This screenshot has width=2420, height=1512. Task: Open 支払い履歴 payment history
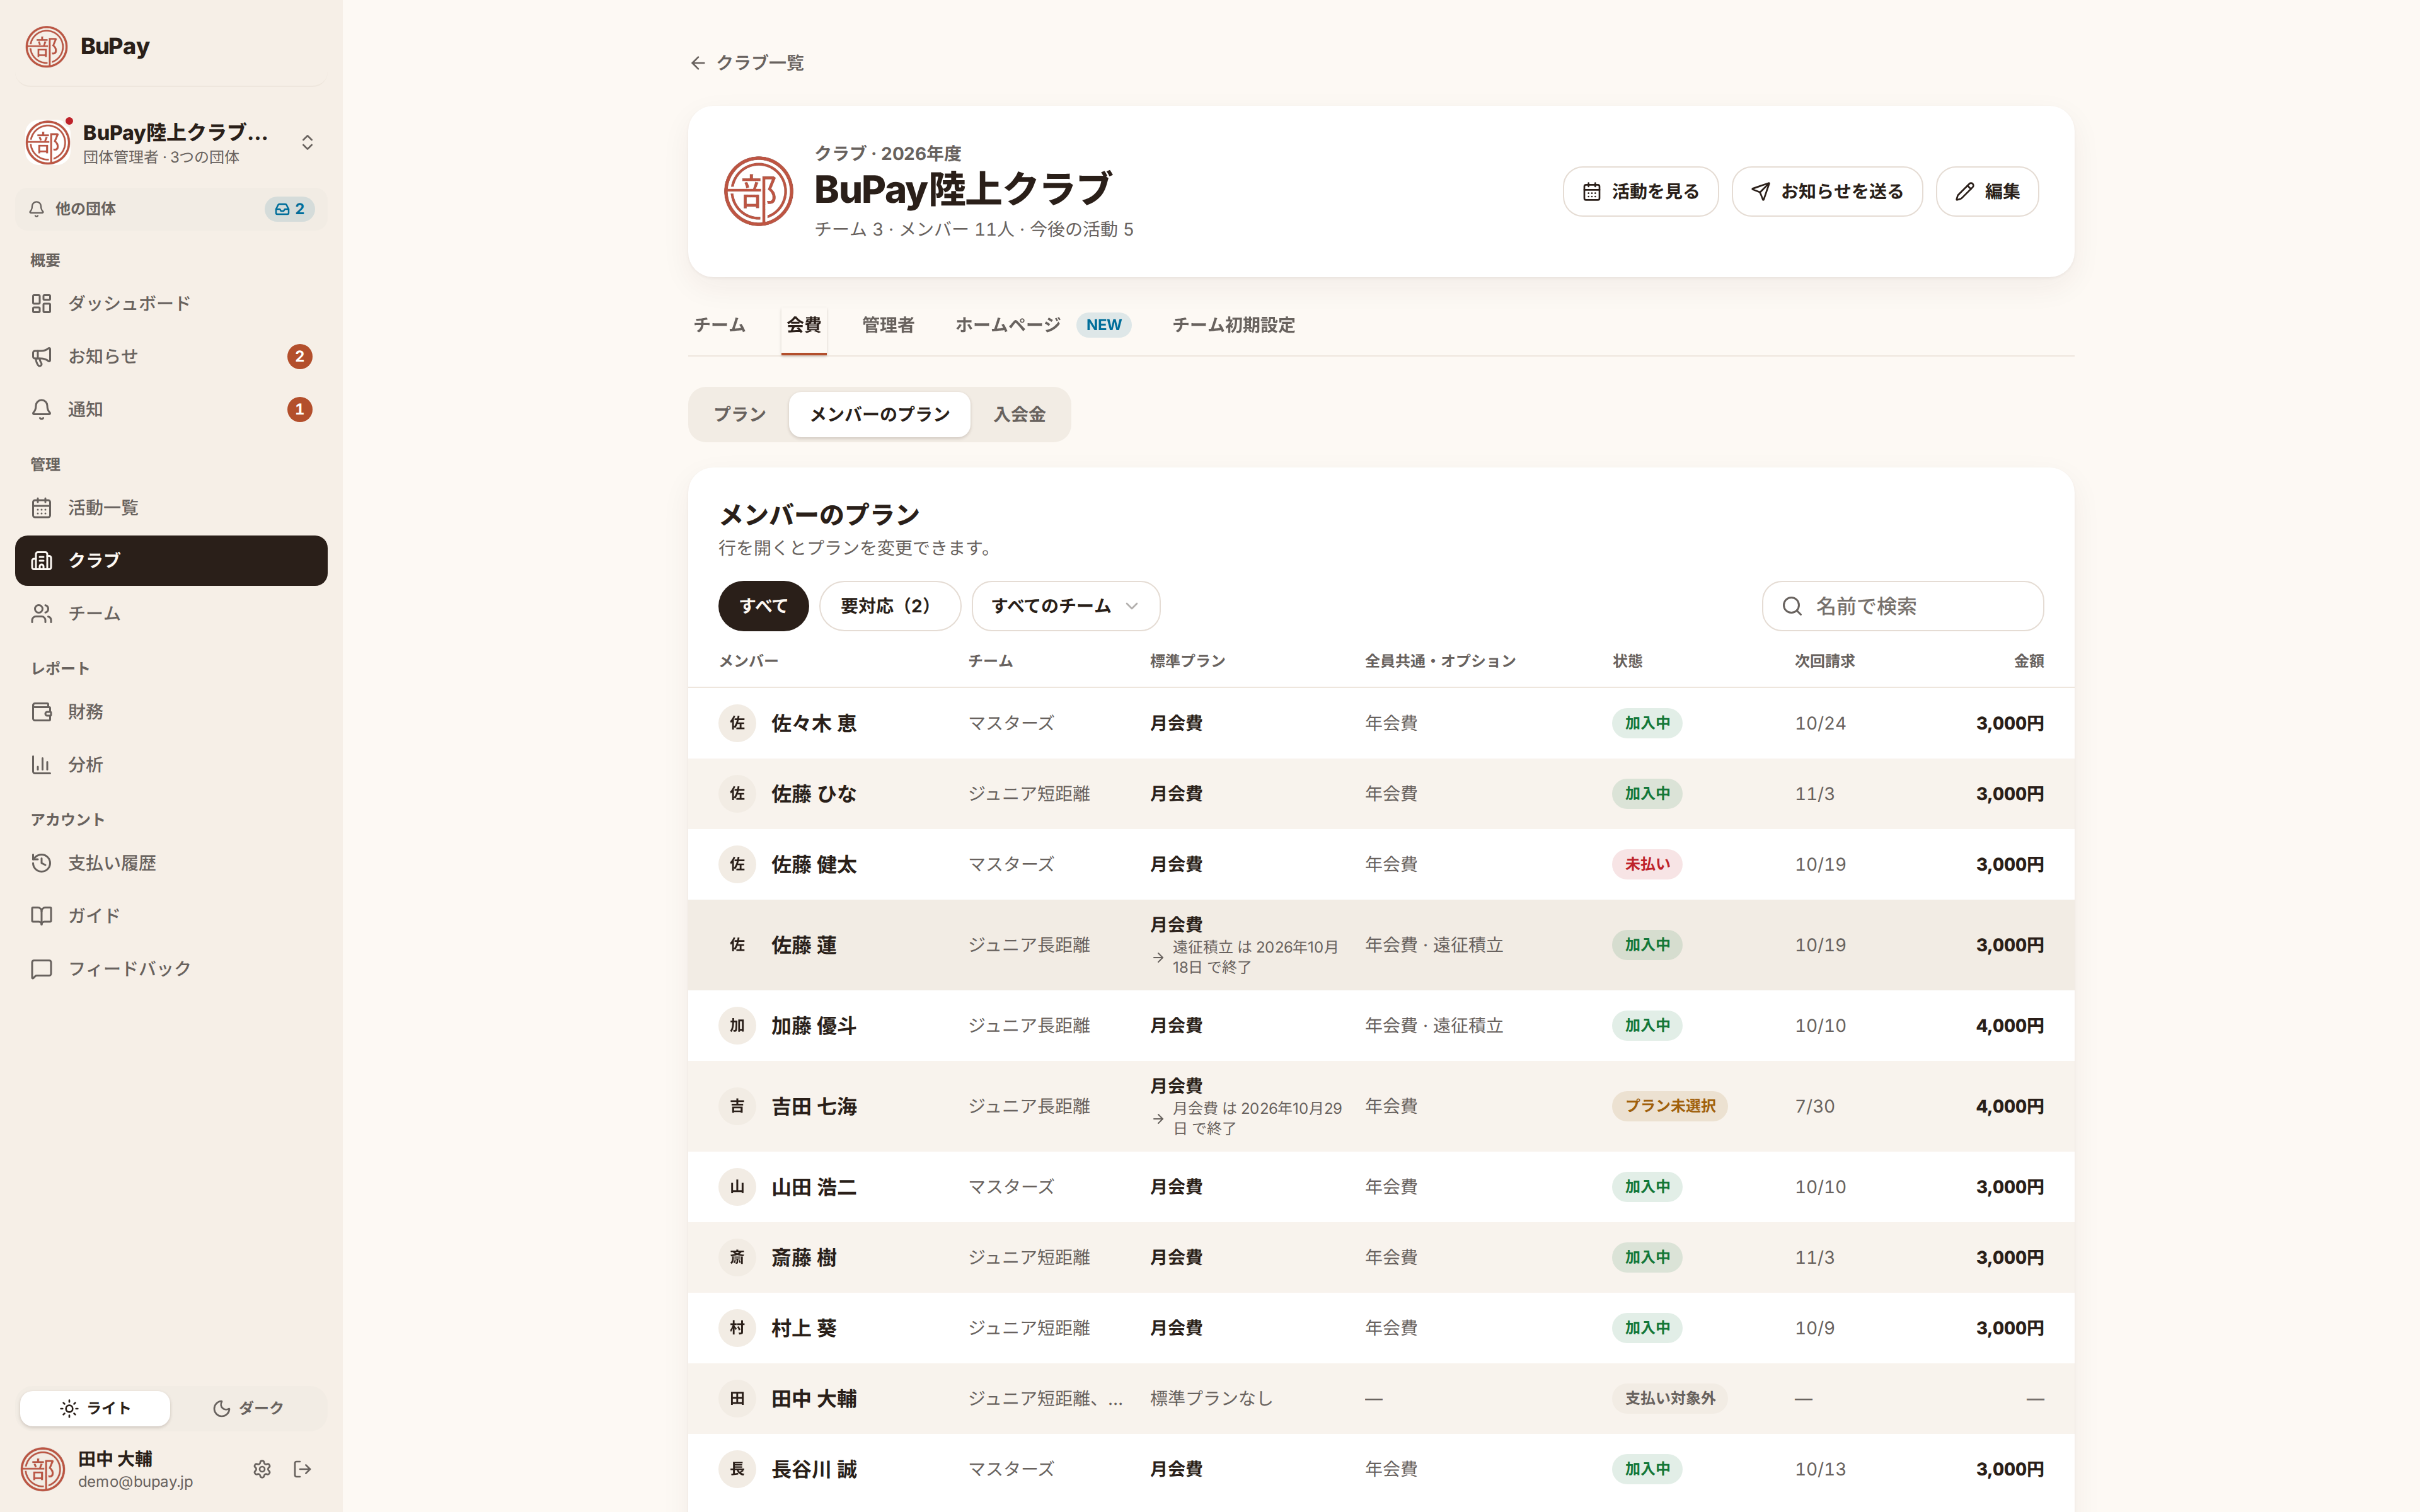pos(171,863)
